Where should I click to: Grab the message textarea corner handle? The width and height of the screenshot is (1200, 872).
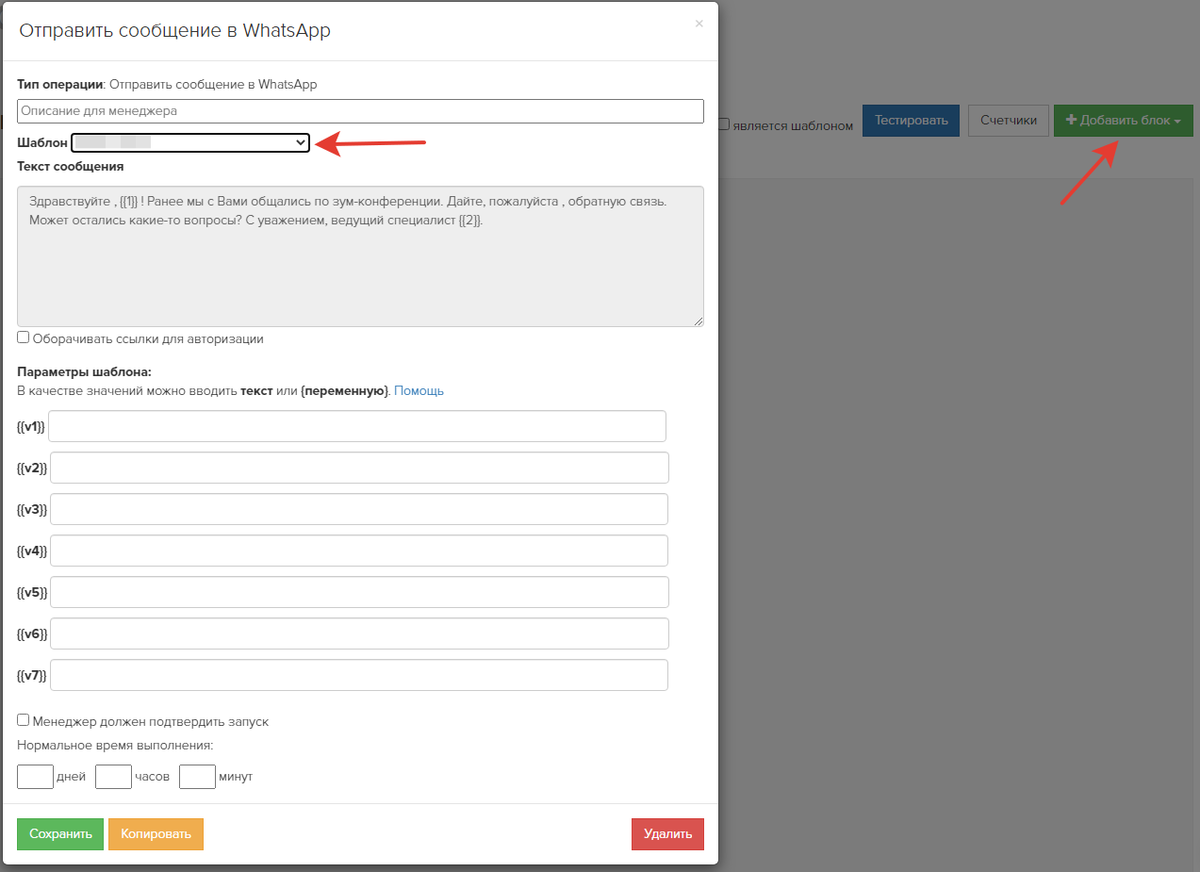pyautogui.click(x=698, y=321)
